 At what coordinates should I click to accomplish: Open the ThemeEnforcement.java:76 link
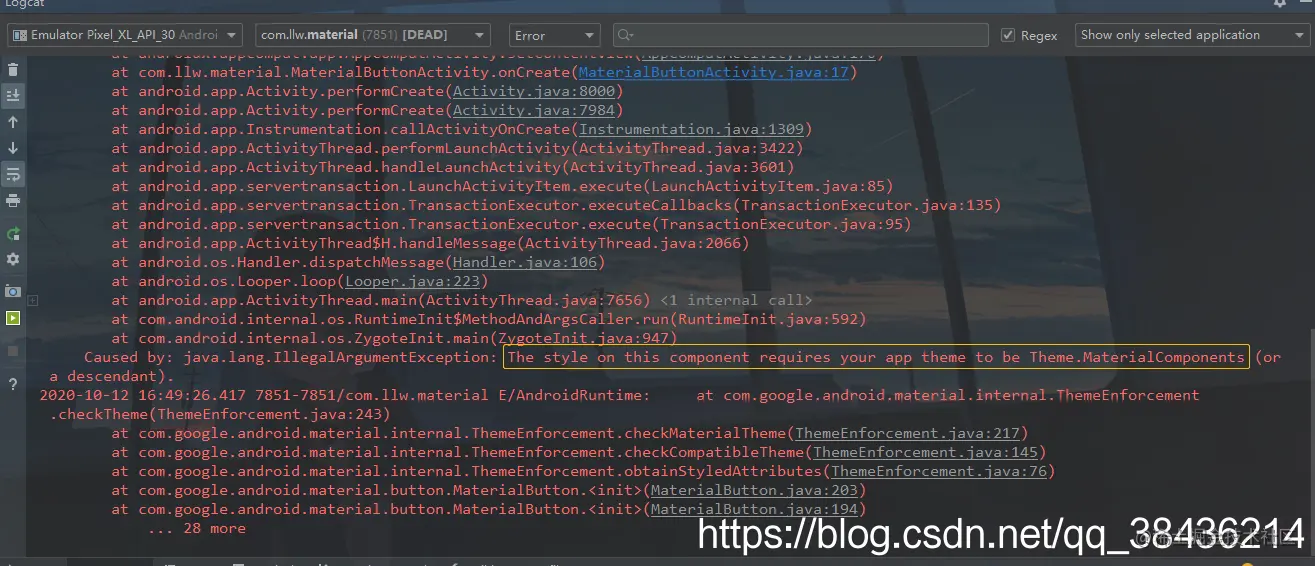click(x=939, y=471)
